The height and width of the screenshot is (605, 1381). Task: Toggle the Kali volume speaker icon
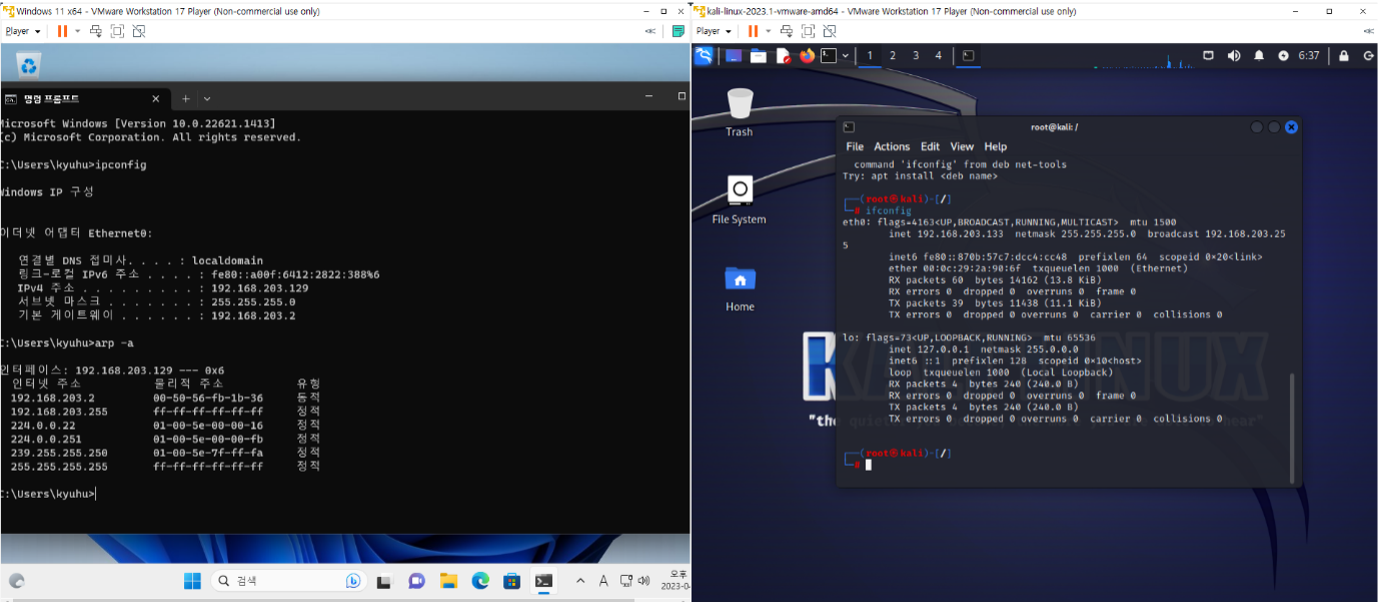(1234, 56)
